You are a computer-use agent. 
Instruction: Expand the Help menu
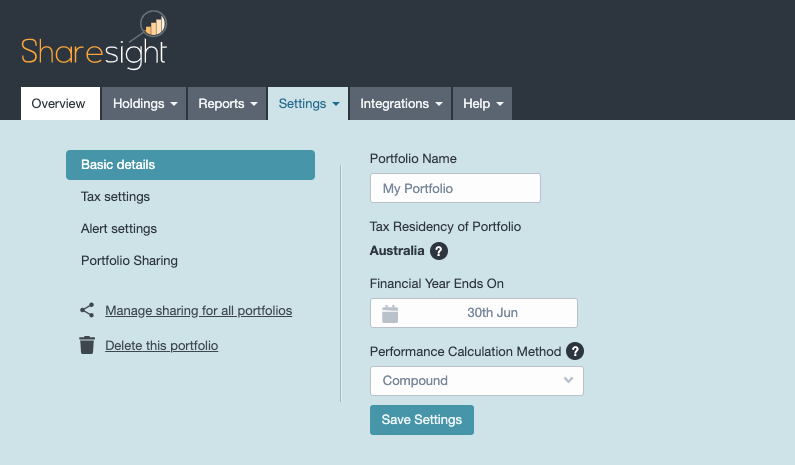tap(482, 103)
